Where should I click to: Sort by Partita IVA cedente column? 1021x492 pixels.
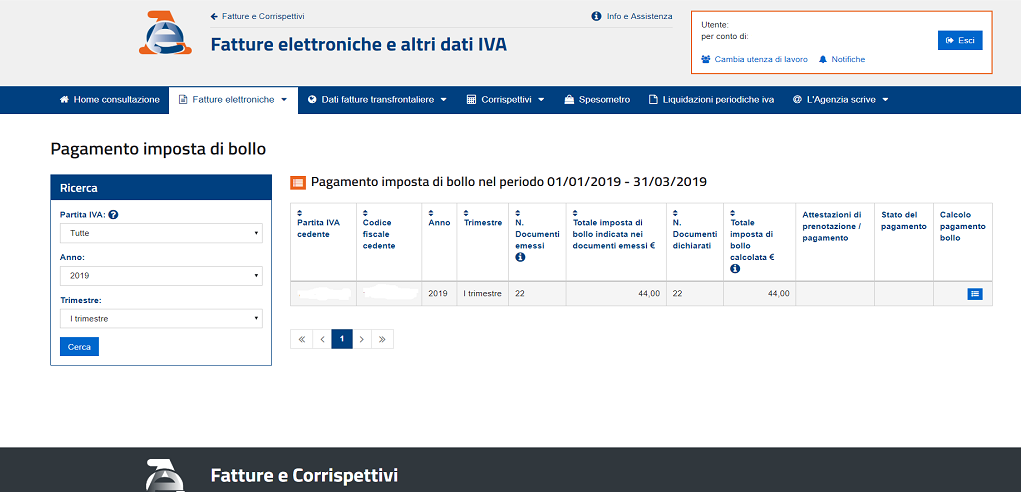301,212
